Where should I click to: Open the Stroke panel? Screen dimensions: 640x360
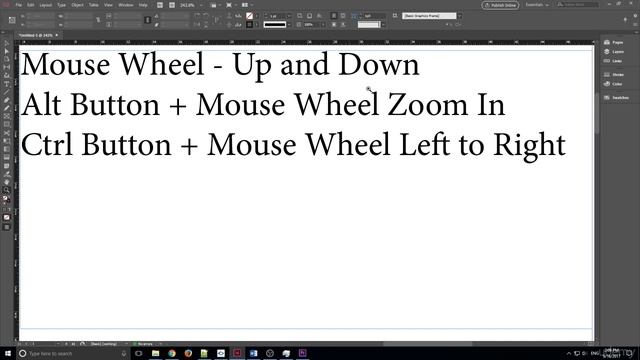click(x=614, y=75)
